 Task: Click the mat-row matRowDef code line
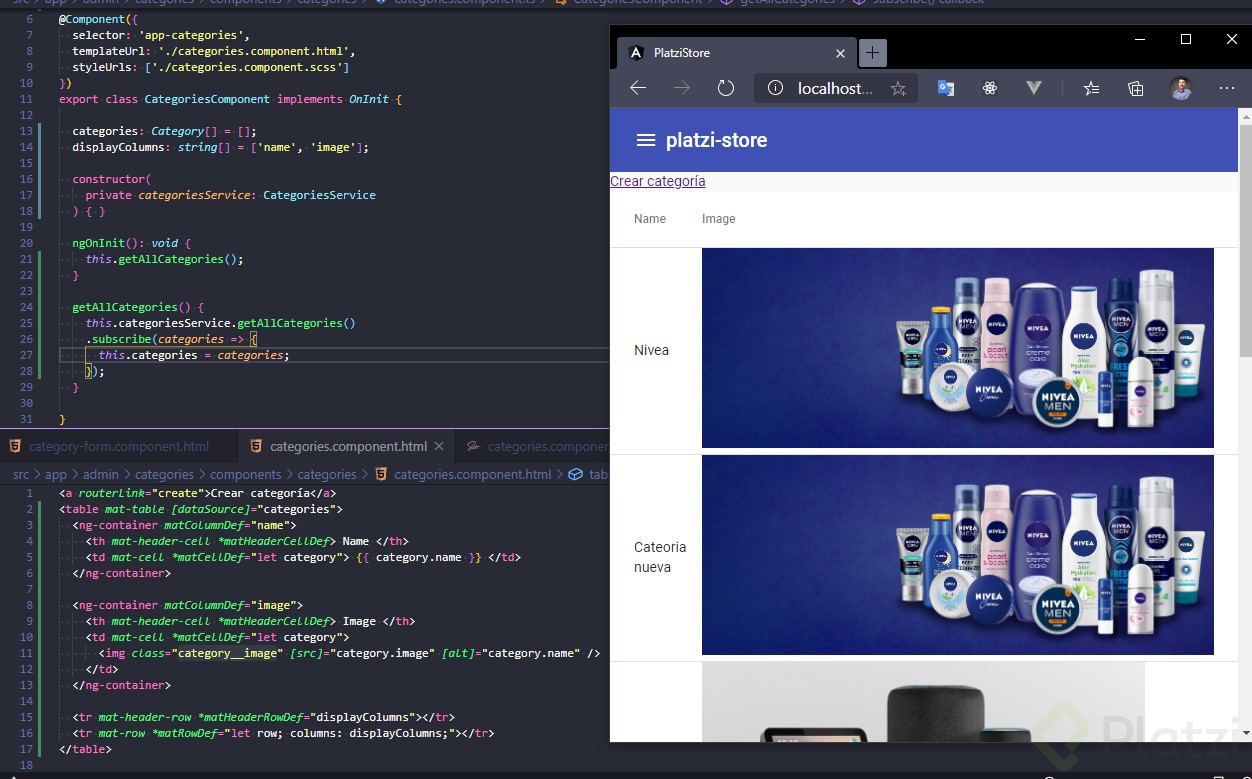coord(283,733)
